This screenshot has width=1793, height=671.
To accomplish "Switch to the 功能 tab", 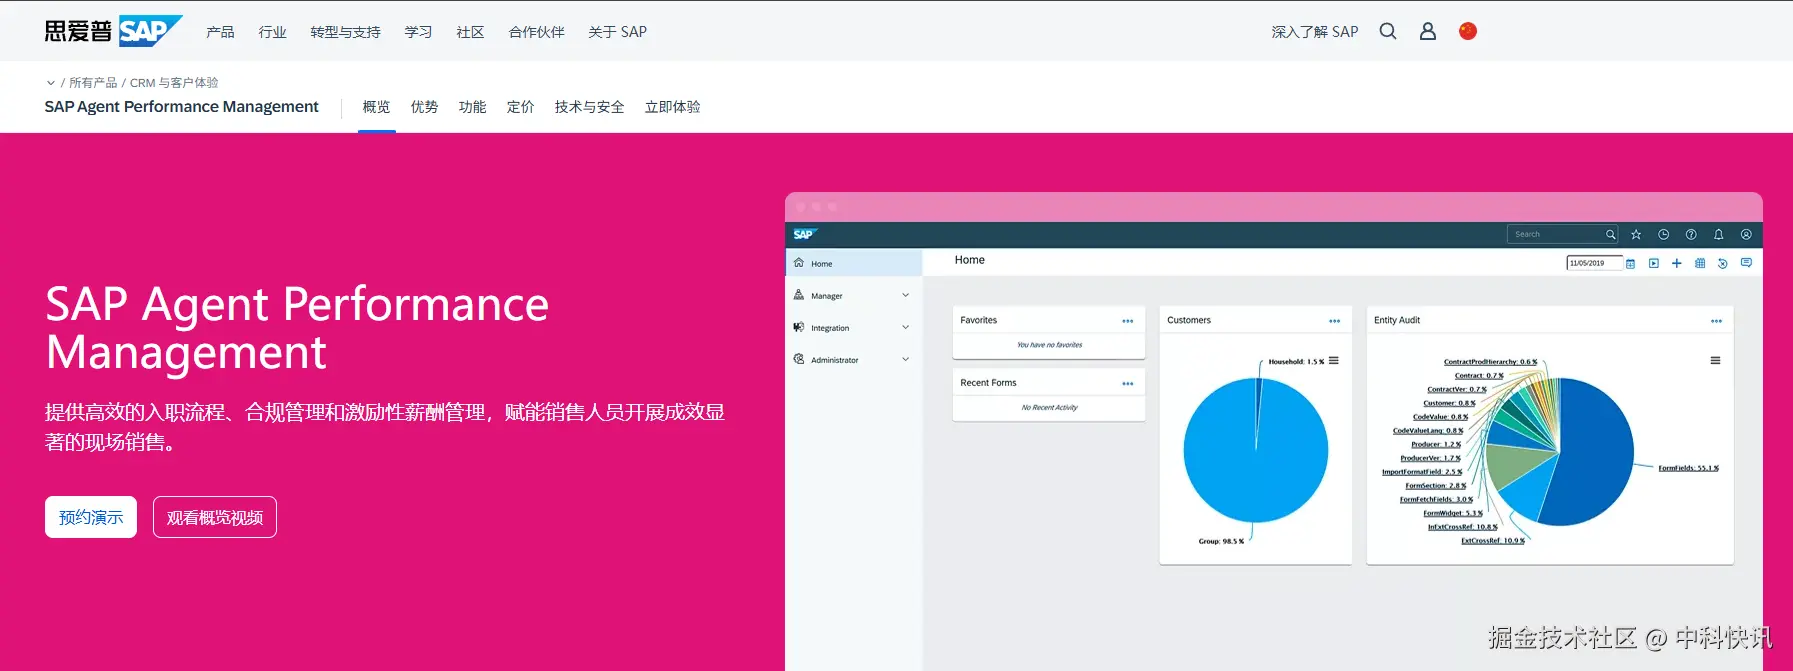I will [472, 107].
